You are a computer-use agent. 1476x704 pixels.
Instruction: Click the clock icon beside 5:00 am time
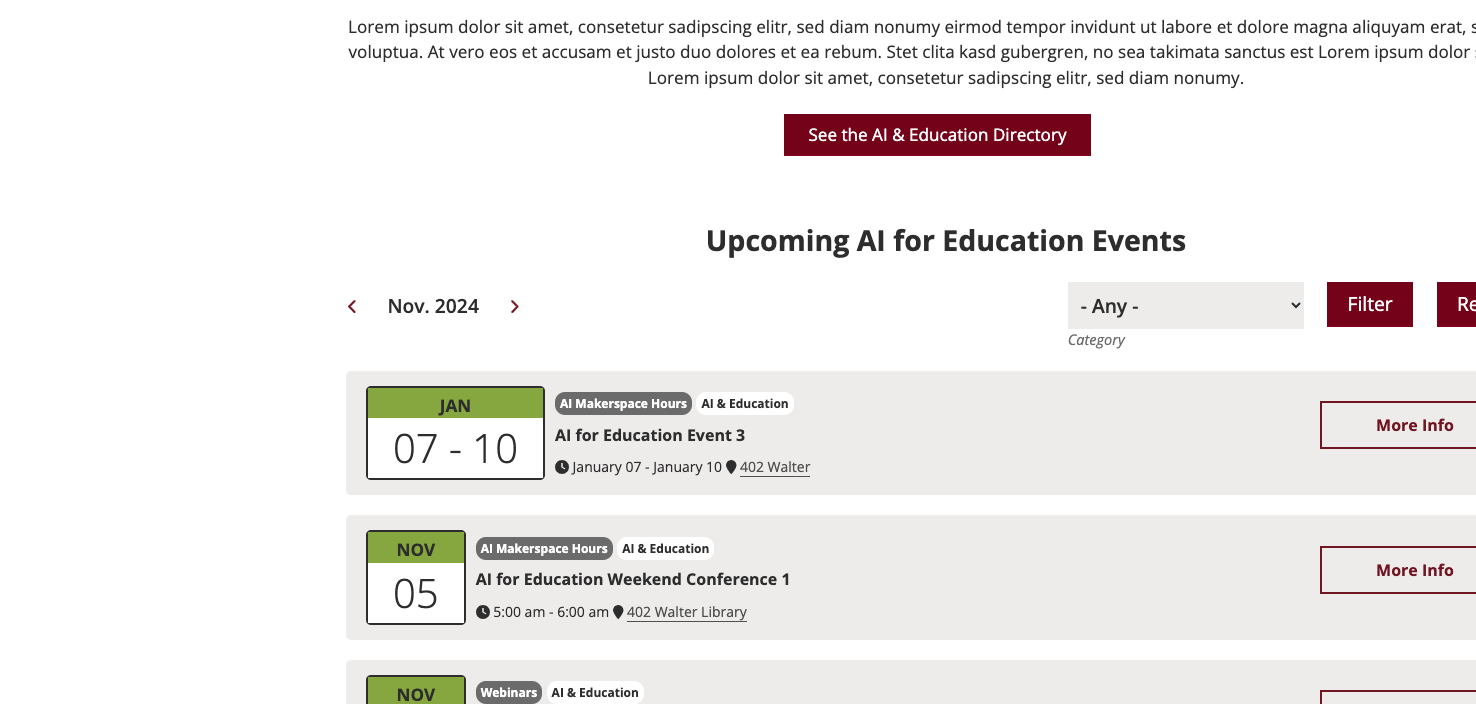click(x=483, y=612)
